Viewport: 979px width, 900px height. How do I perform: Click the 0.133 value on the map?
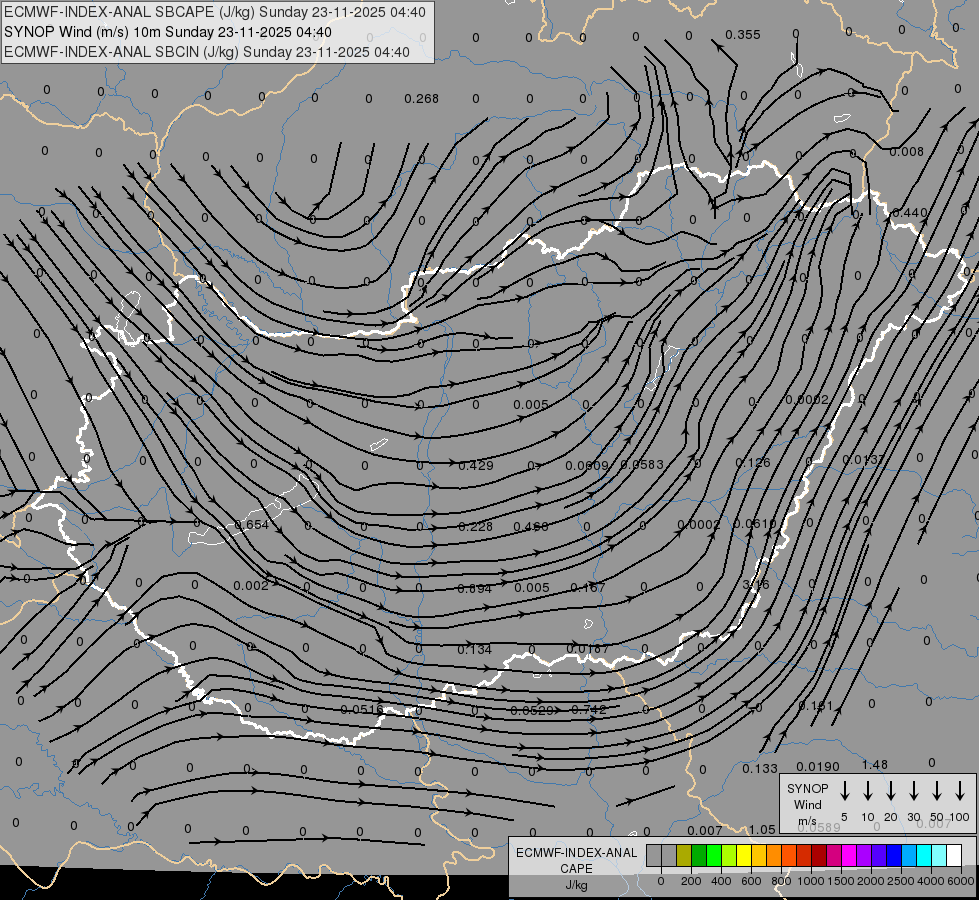(x=760, y=769)
